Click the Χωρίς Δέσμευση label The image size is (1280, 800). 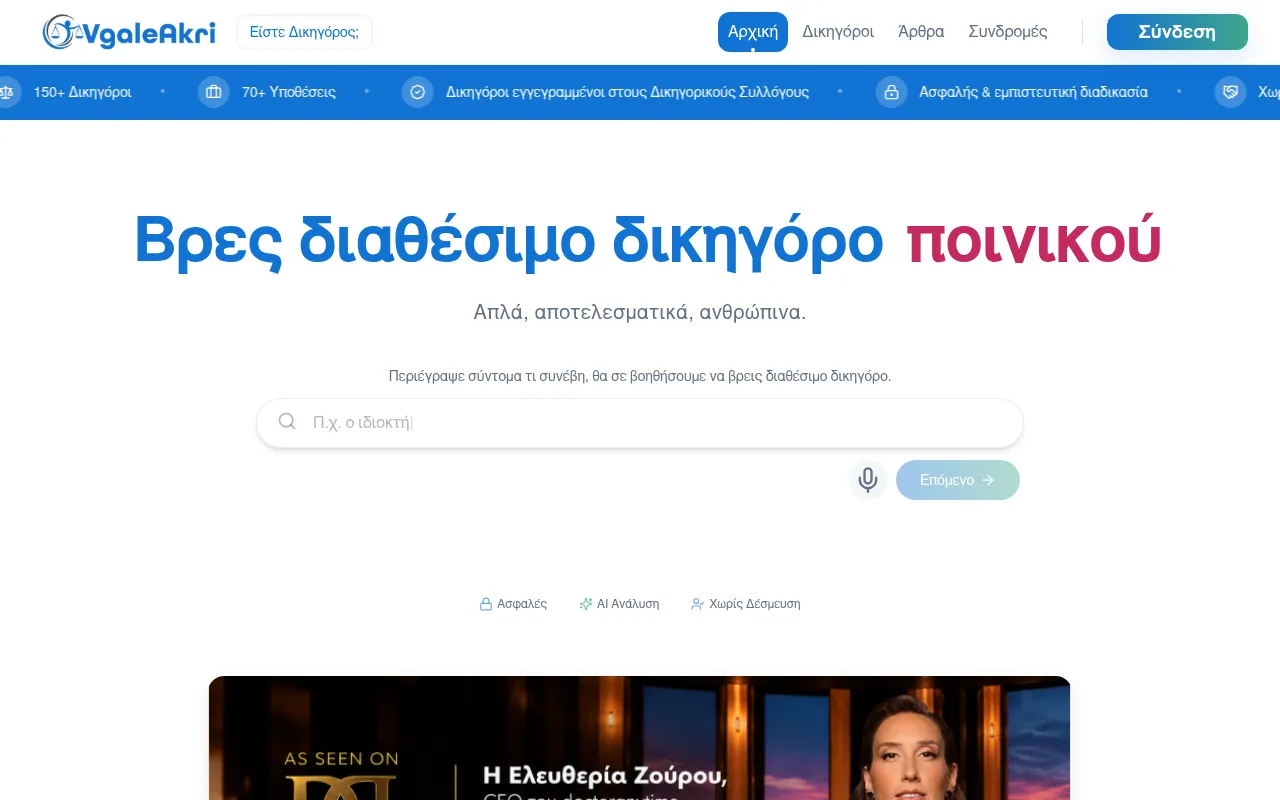(755, 604)
